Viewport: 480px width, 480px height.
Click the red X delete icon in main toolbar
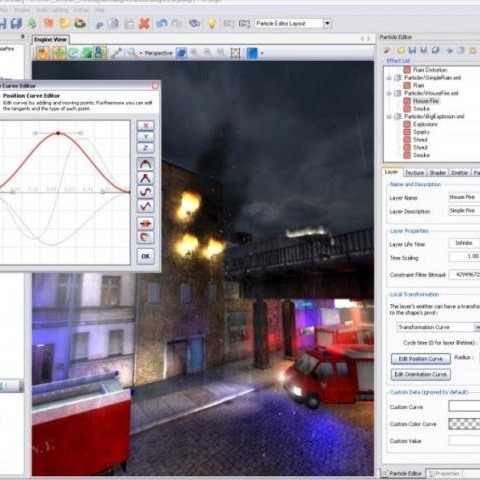coord(144,24)
